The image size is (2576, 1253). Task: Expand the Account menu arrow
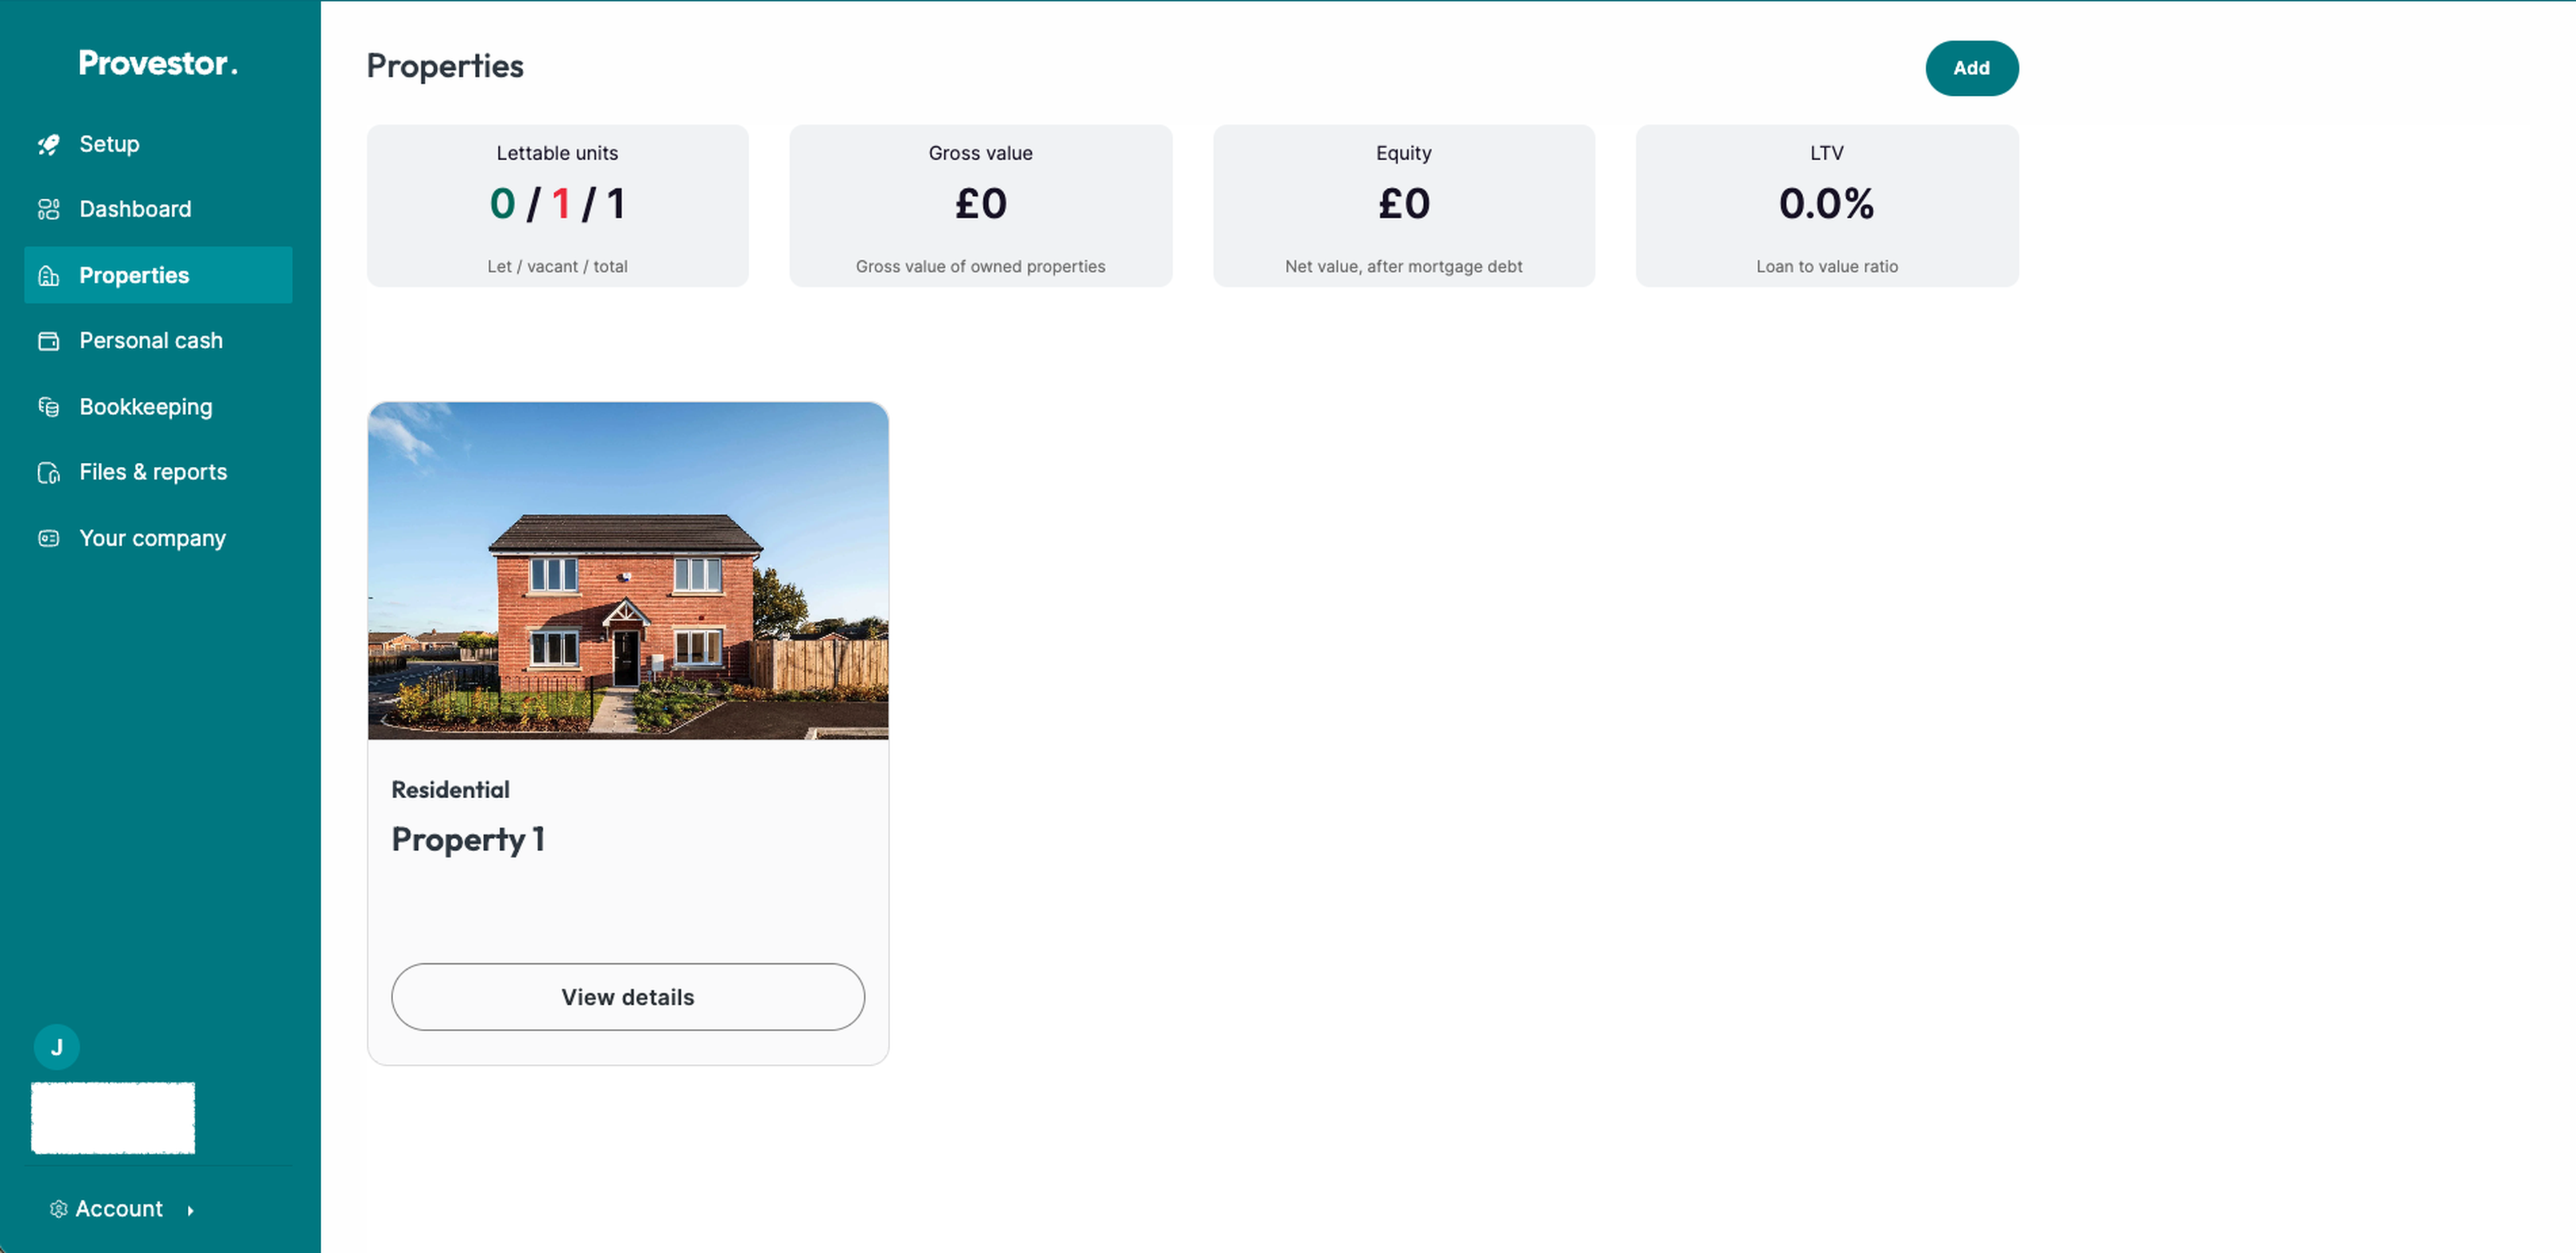[190, 1210]
